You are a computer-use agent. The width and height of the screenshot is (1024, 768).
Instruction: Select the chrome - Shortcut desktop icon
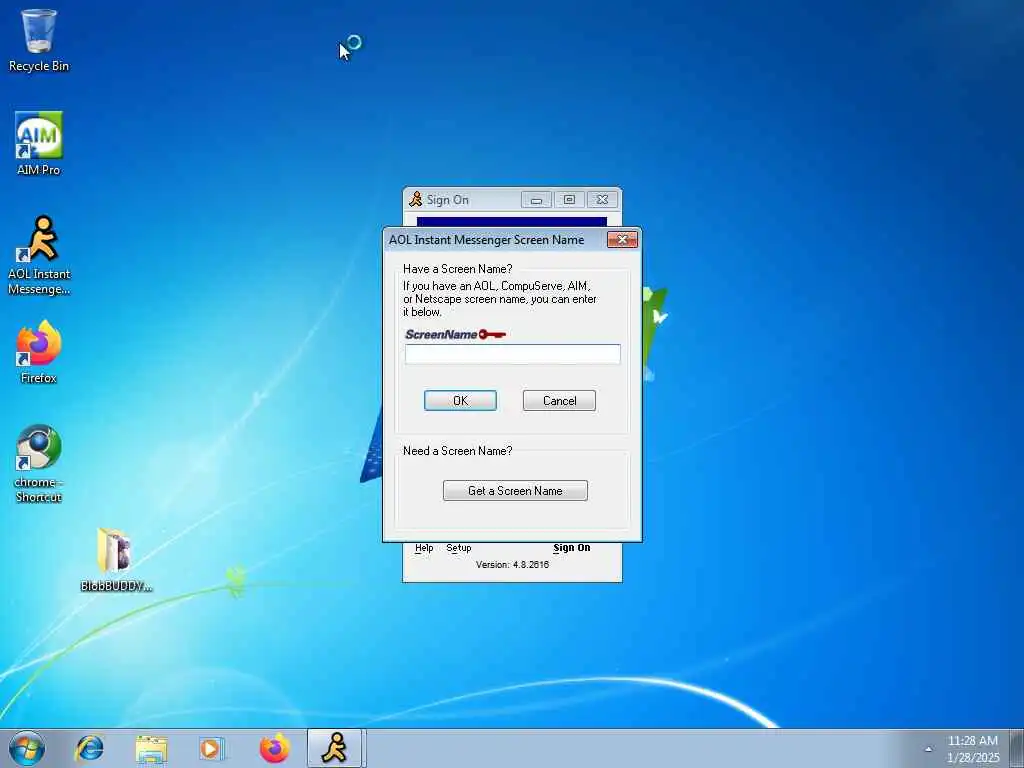coord(39,463)
